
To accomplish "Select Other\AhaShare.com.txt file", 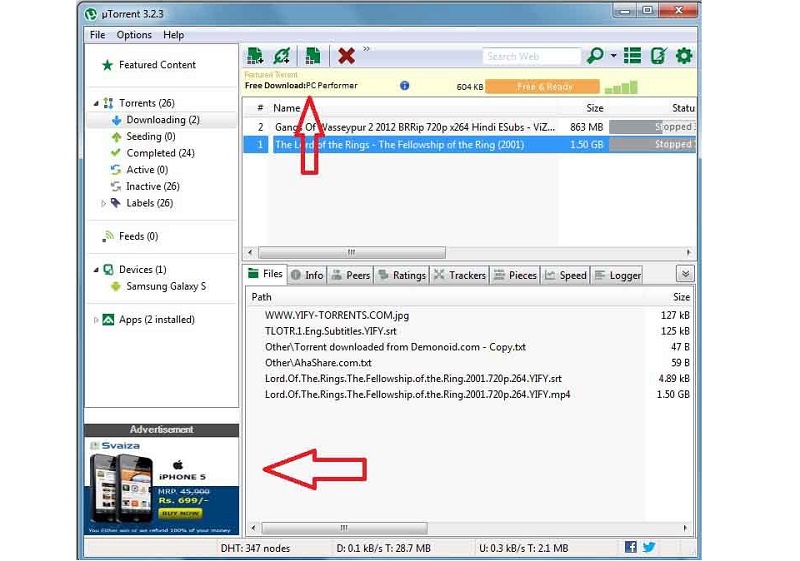I will [x=318, y=363].
